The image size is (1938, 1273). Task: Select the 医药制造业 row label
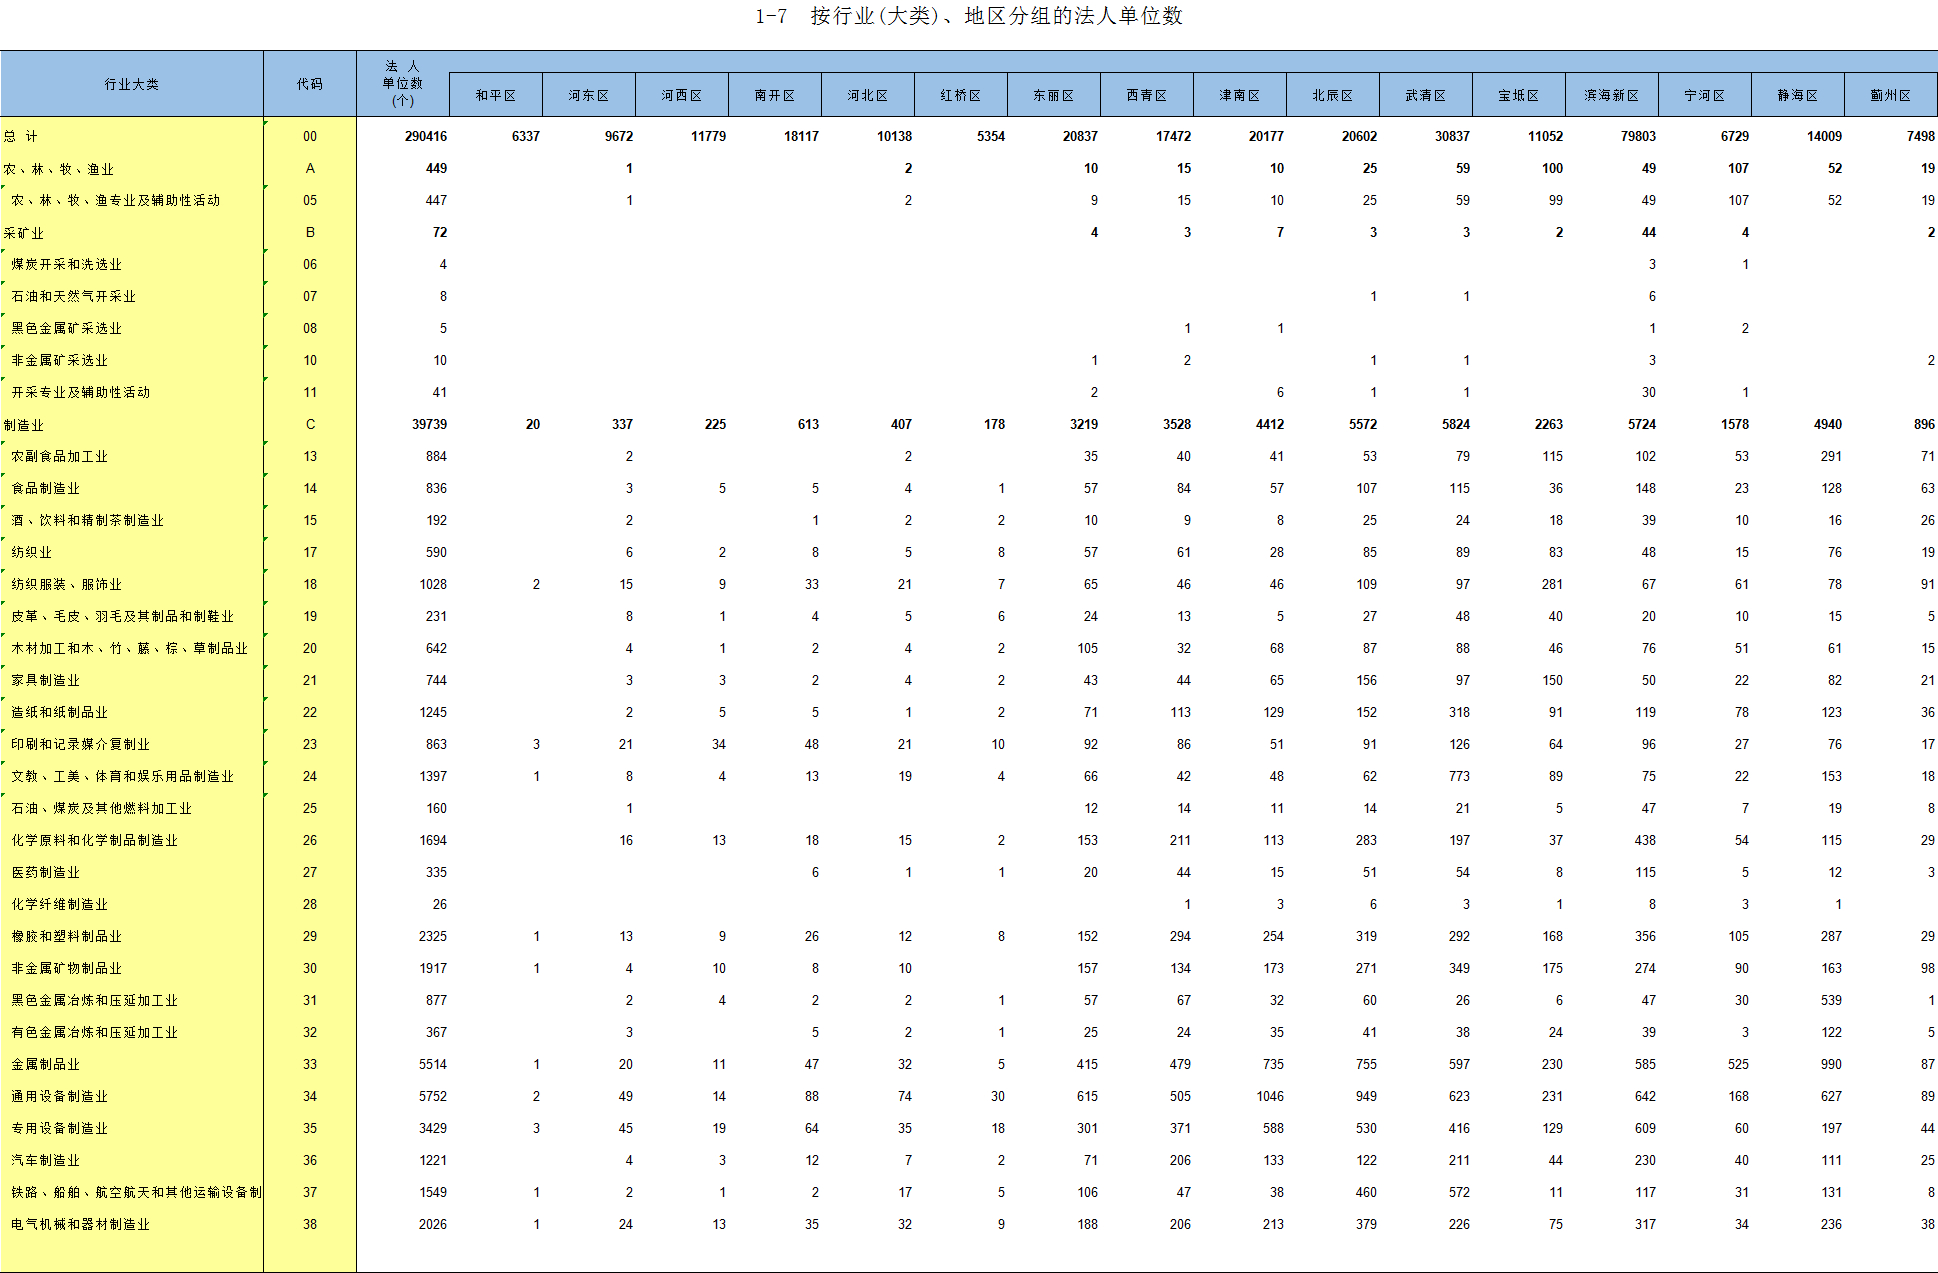(x=45, y=872)
